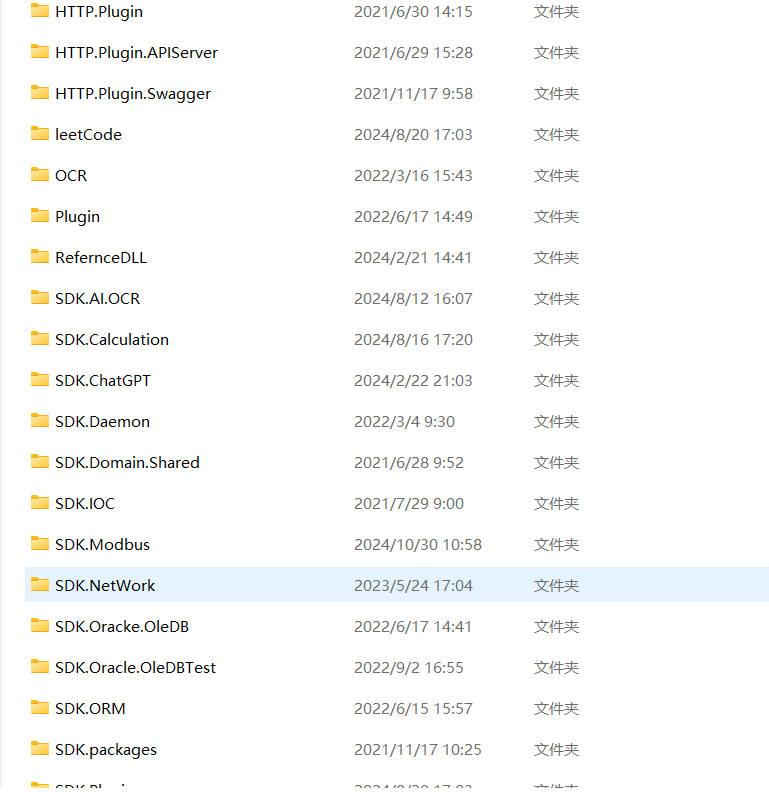Click the 文件夹 type in leetCode row
The width and height of the screenshot is (769, 800).
click(556, 135)
